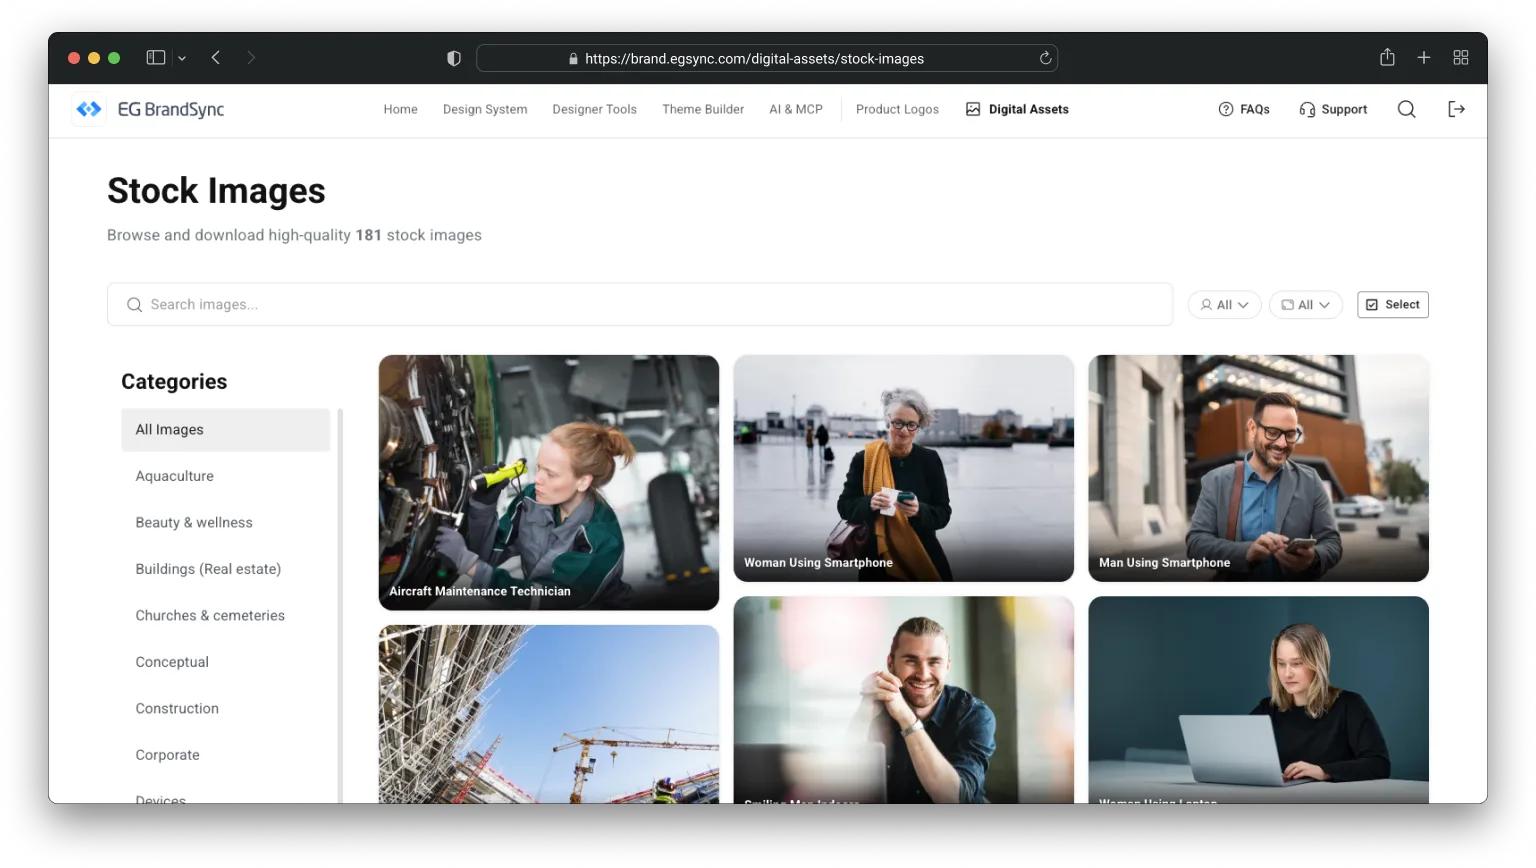Select the Aquaculture category

coord(226,476)
